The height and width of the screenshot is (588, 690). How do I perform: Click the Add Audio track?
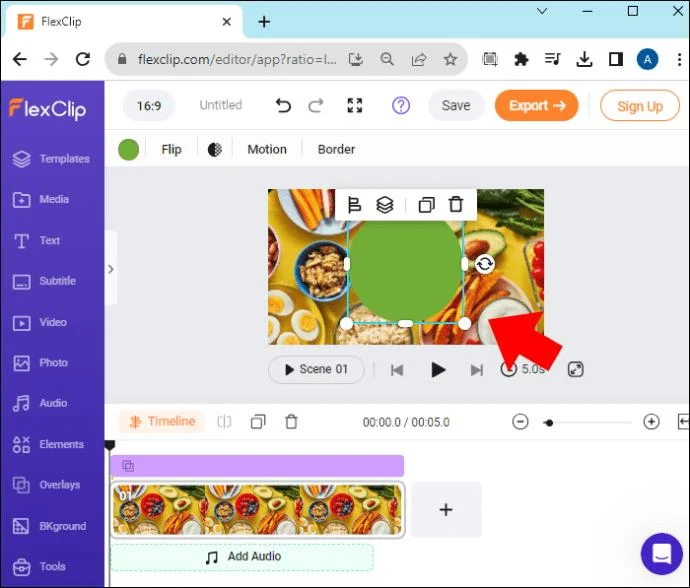[x=242, y=557]
